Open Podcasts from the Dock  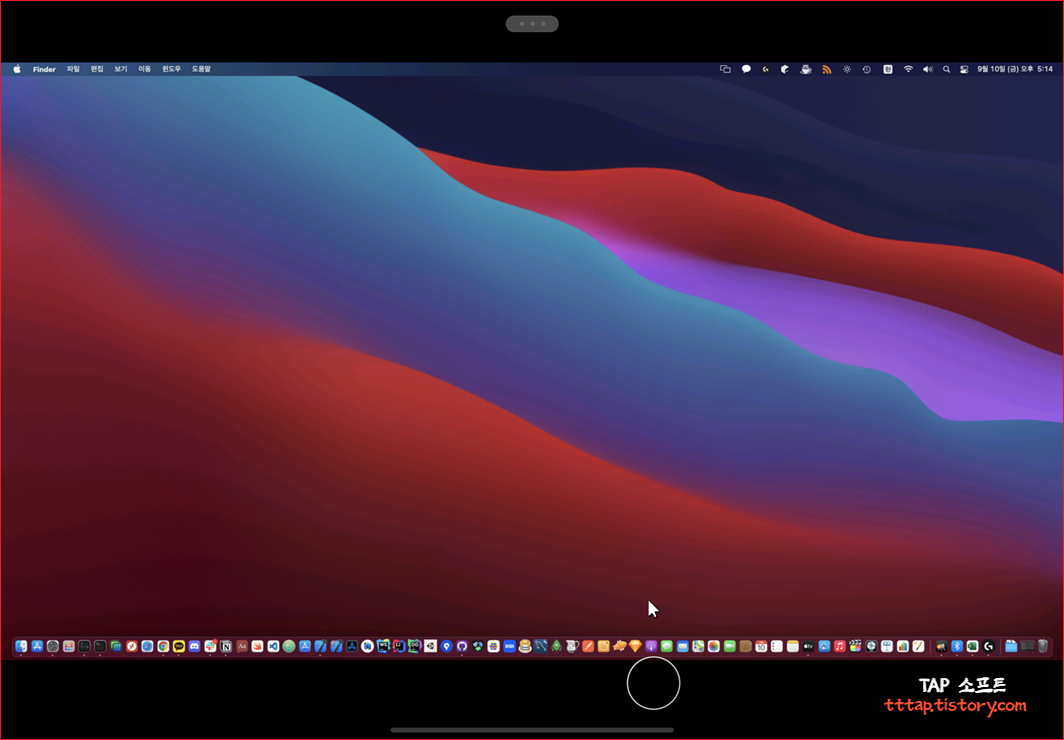click(651, 646)
